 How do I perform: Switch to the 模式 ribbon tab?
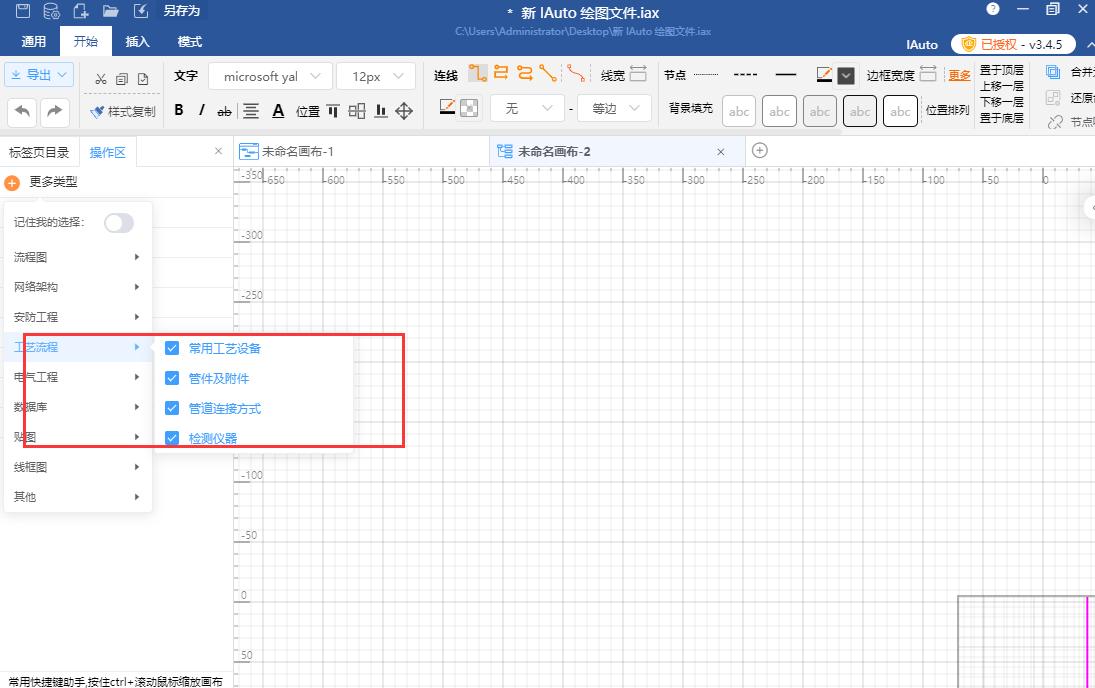tap(190, 42)
